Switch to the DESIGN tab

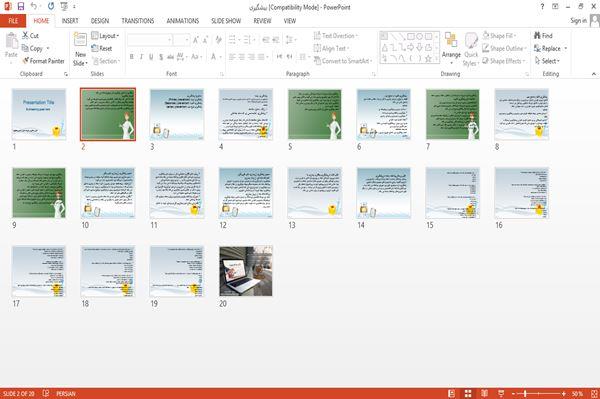100,21
